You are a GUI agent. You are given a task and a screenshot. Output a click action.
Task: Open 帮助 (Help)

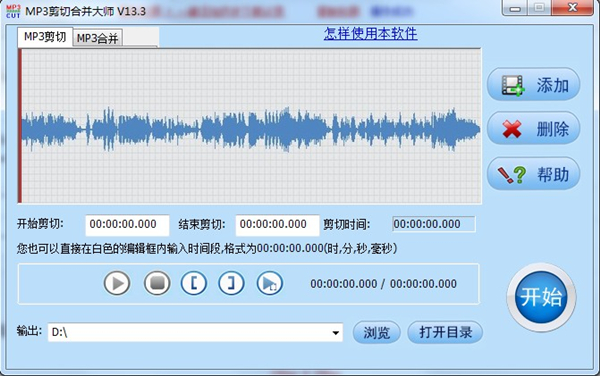pyautogui.click(x=533, y=174)
